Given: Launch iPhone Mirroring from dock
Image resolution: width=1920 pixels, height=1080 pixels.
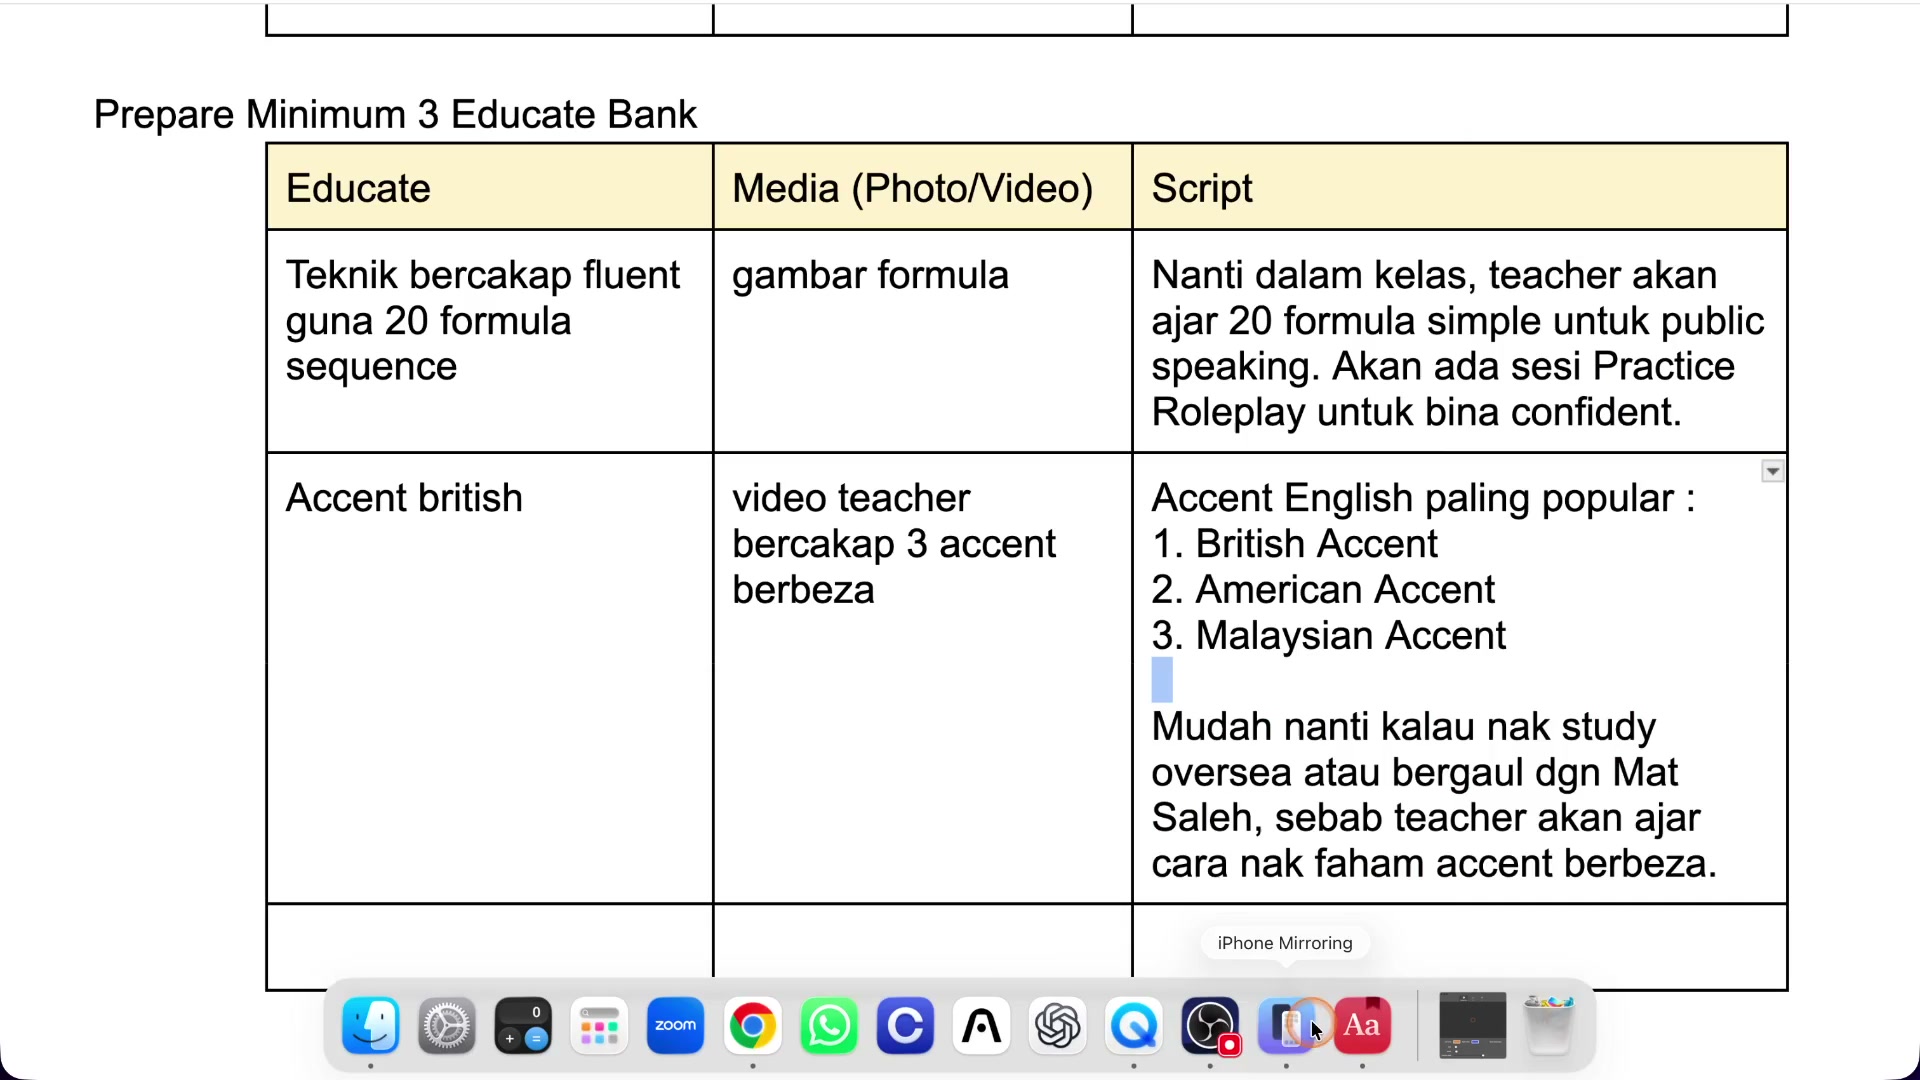Looking at the screenshot, I should tap(1286, 1026).
